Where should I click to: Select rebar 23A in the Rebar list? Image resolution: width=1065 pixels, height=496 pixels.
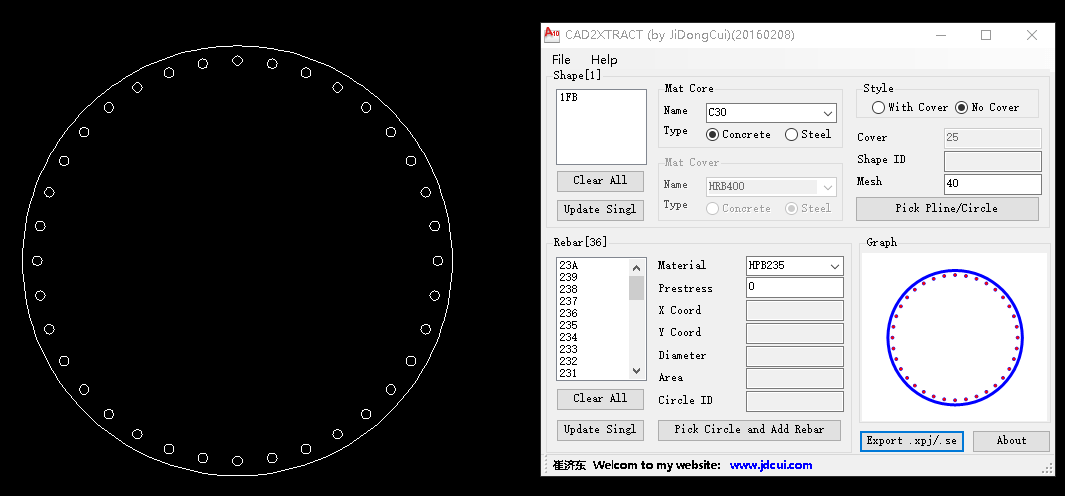(568, 266)
